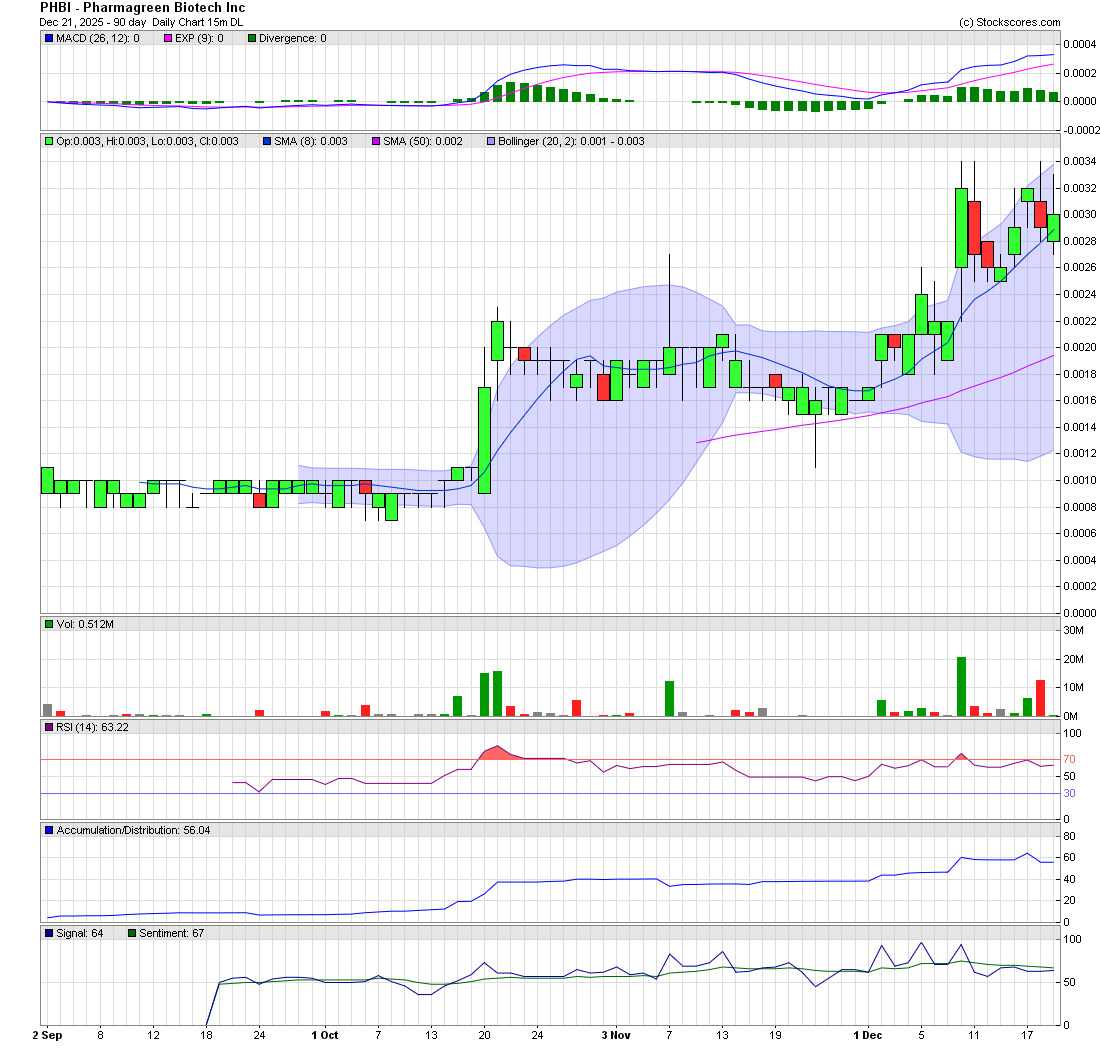
Task: Click the '2 Sep' date label on the axis
Action: (x=48, y=1035)
